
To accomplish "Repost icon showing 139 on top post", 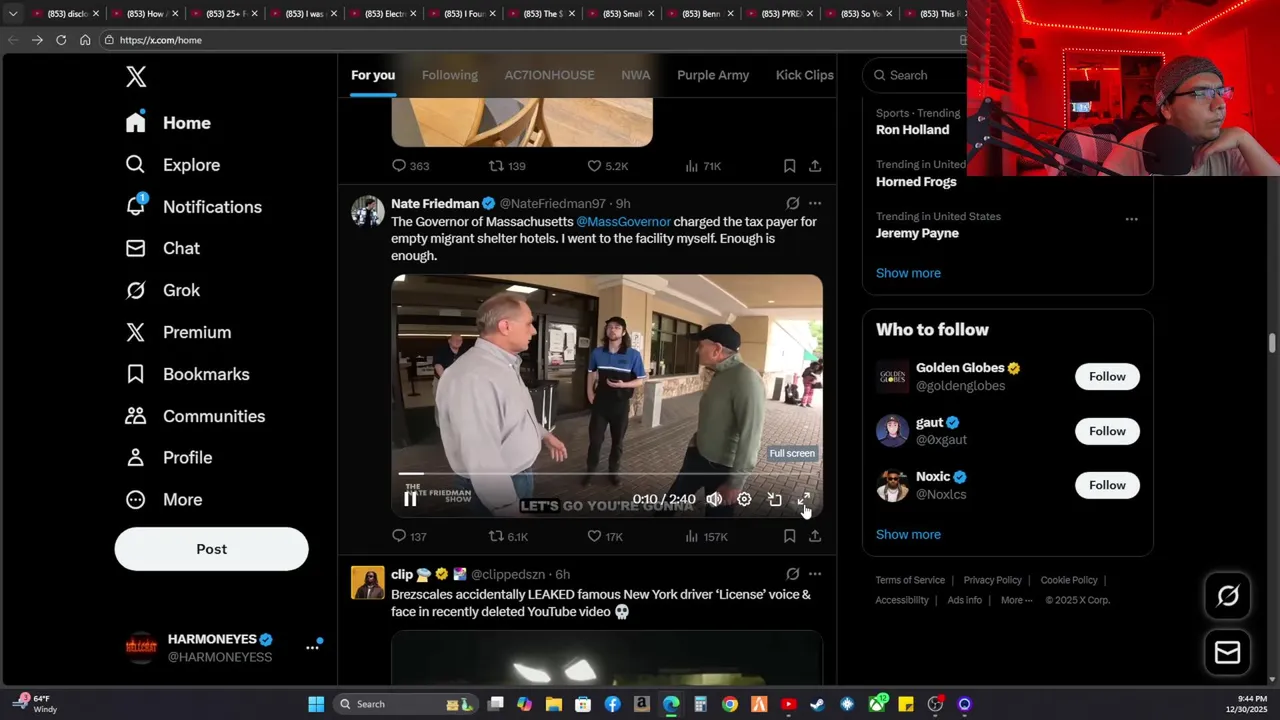I will click(496, 166).
